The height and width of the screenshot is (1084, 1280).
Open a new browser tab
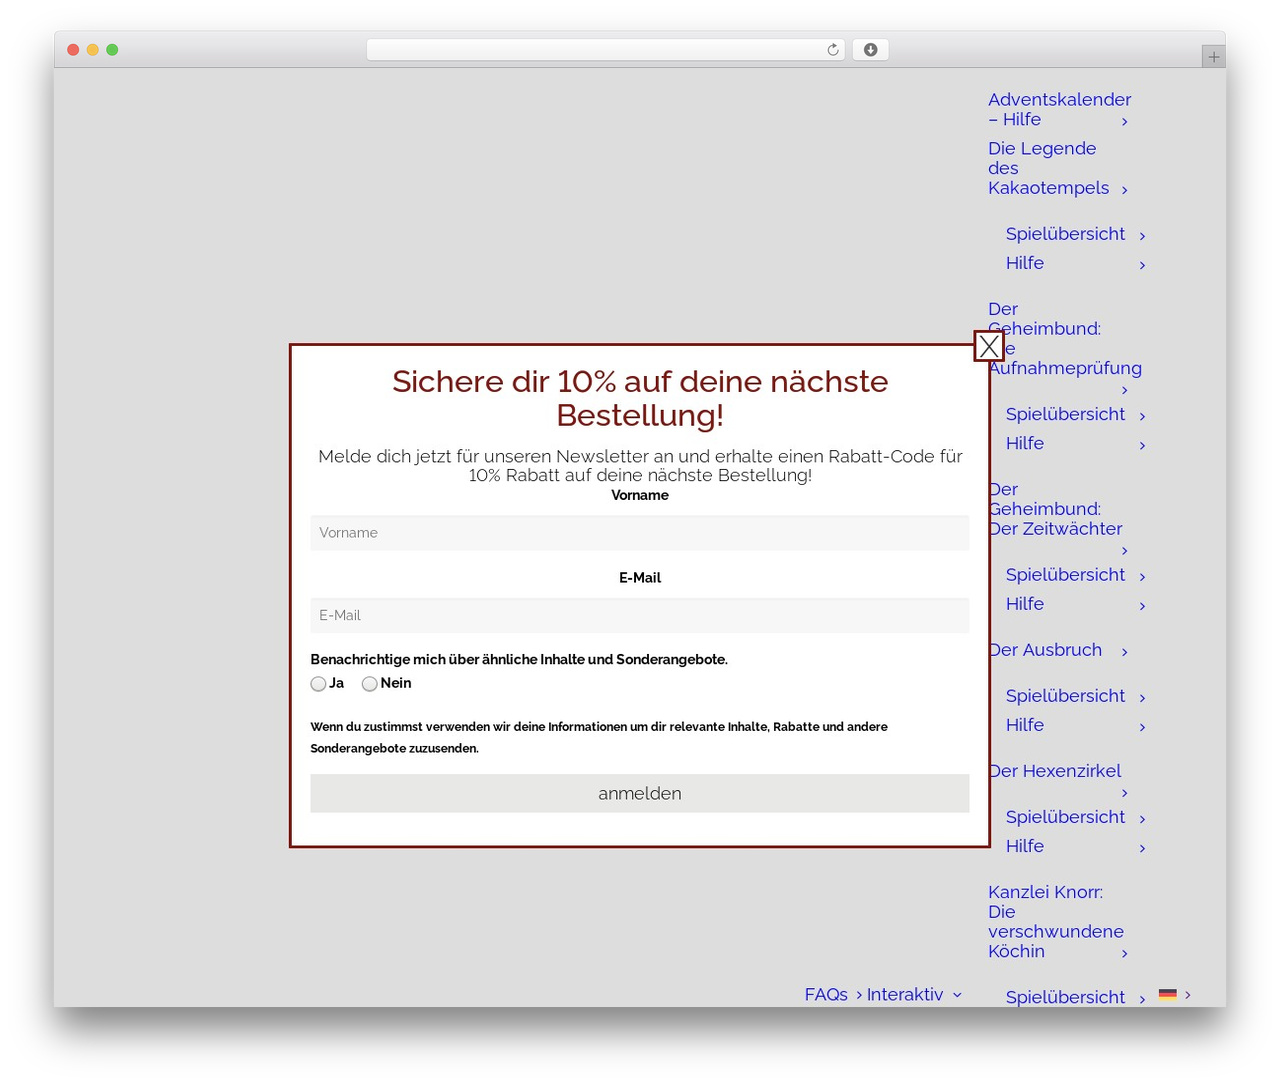click(1213, 57)
